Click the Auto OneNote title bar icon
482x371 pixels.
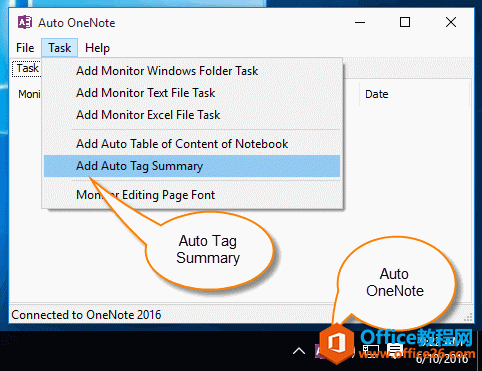(x=25, y=22)
